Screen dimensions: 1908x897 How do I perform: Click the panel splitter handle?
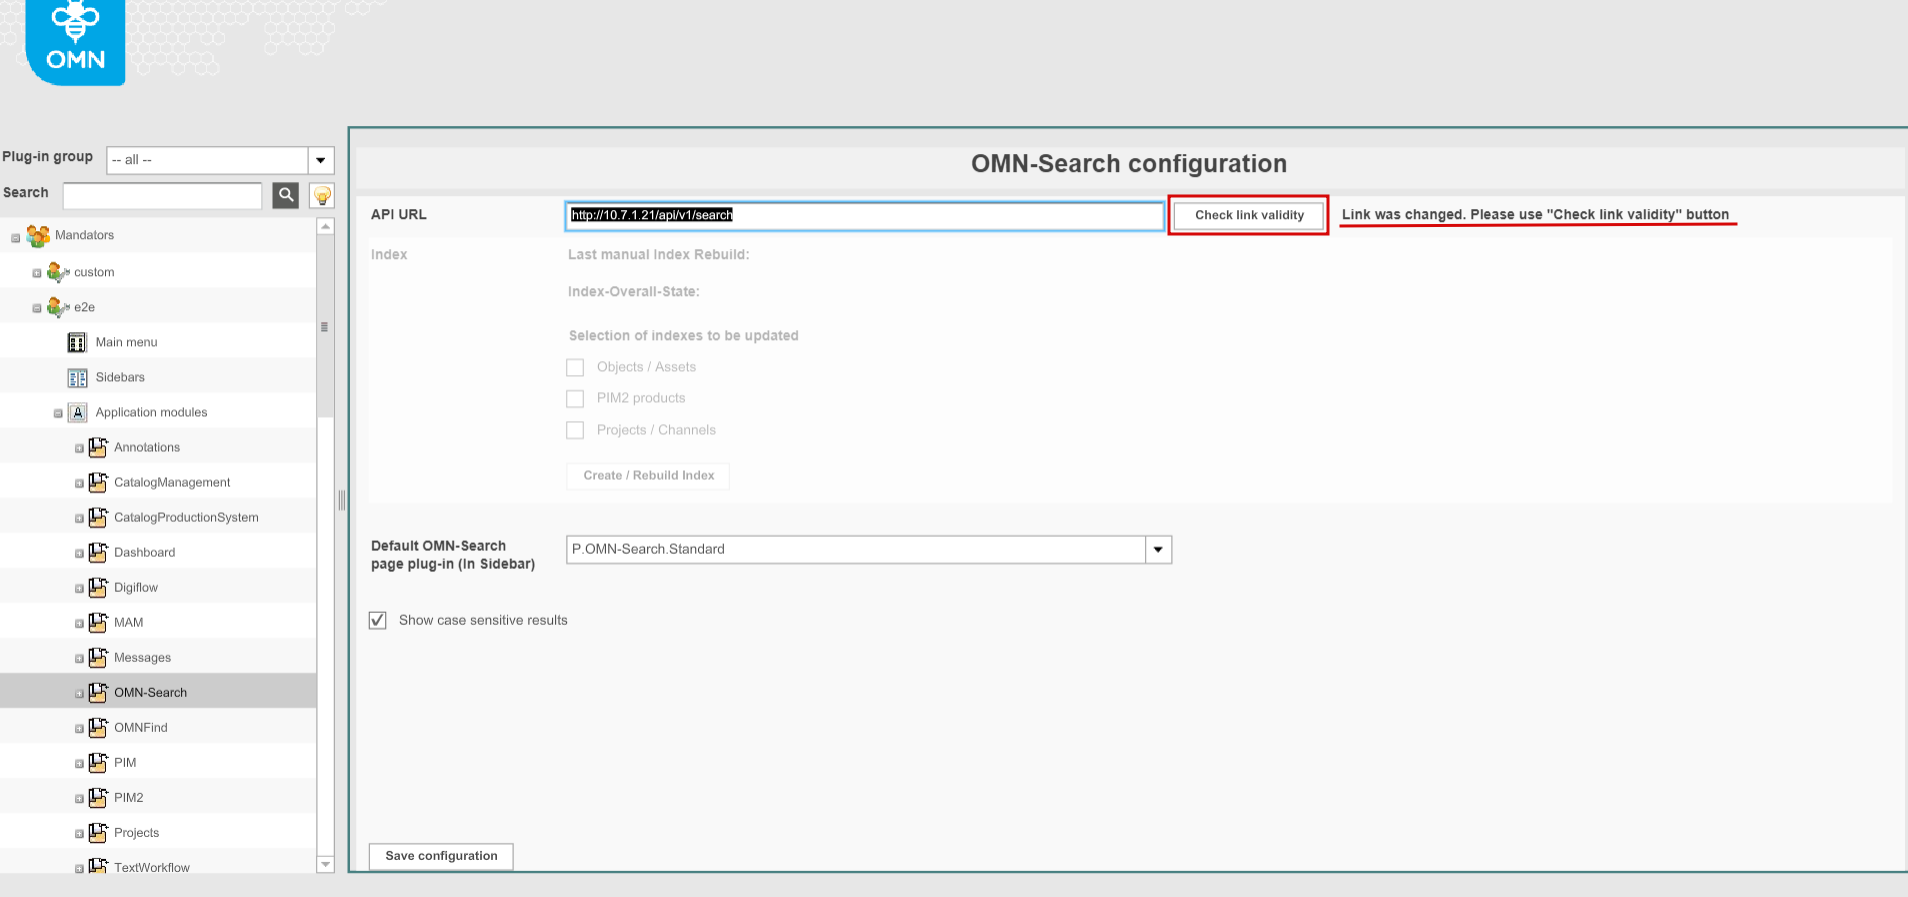click(342, 500)
